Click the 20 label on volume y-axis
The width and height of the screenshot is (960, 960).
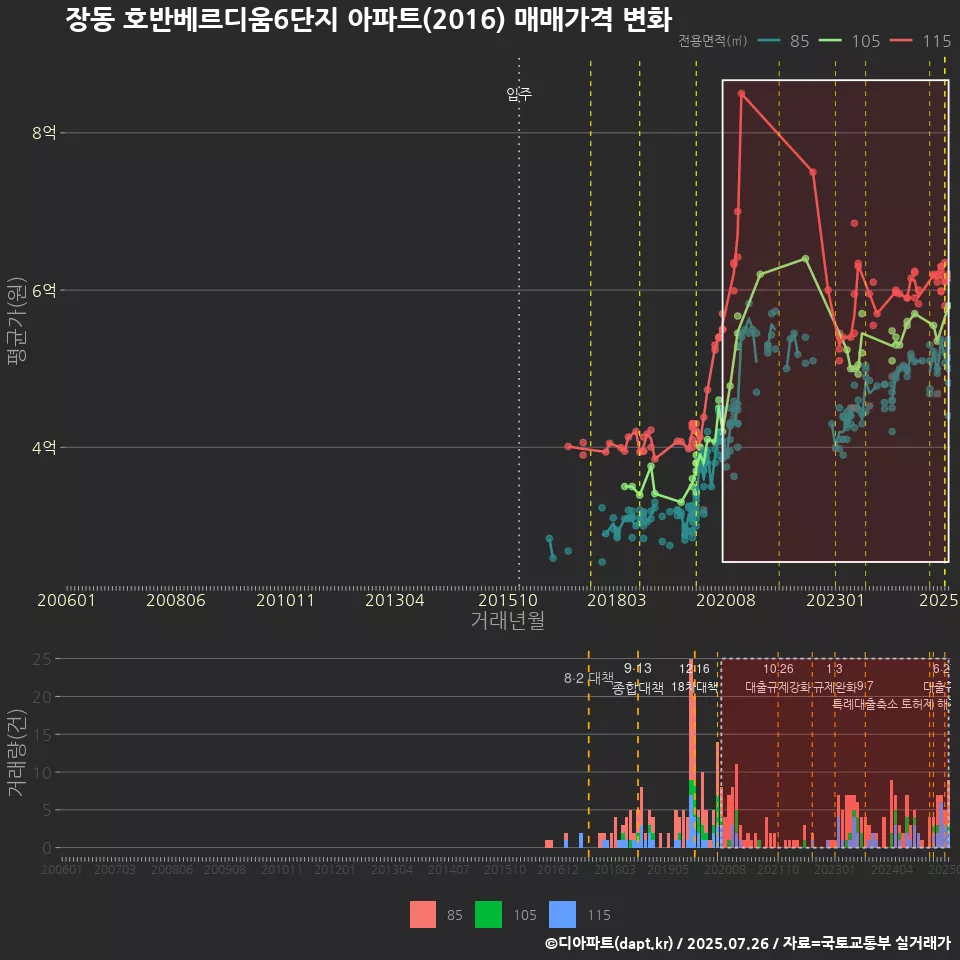pos(42,697)
